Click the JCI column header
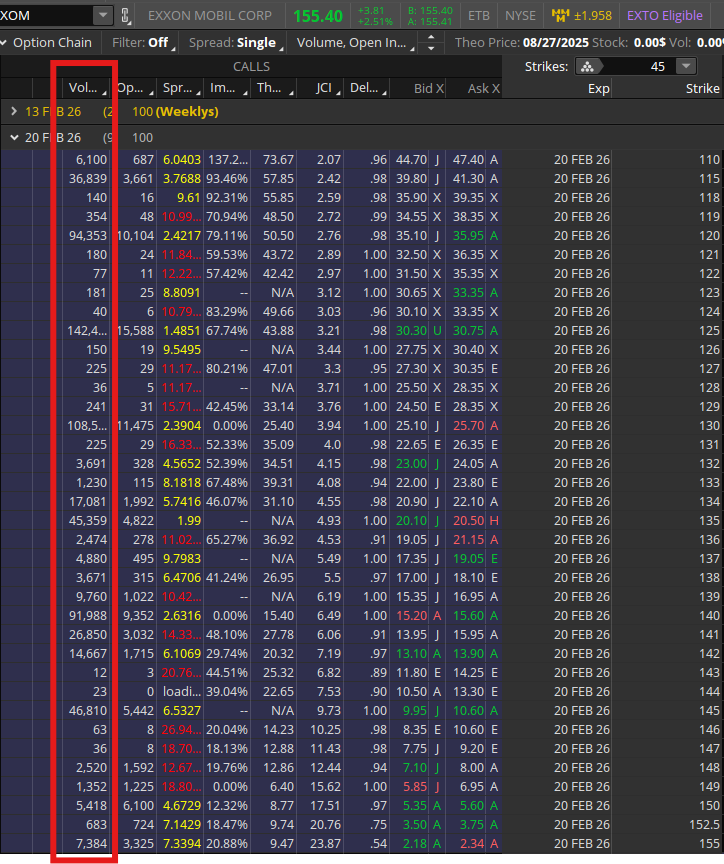724x864 pixels. point(320,88)
